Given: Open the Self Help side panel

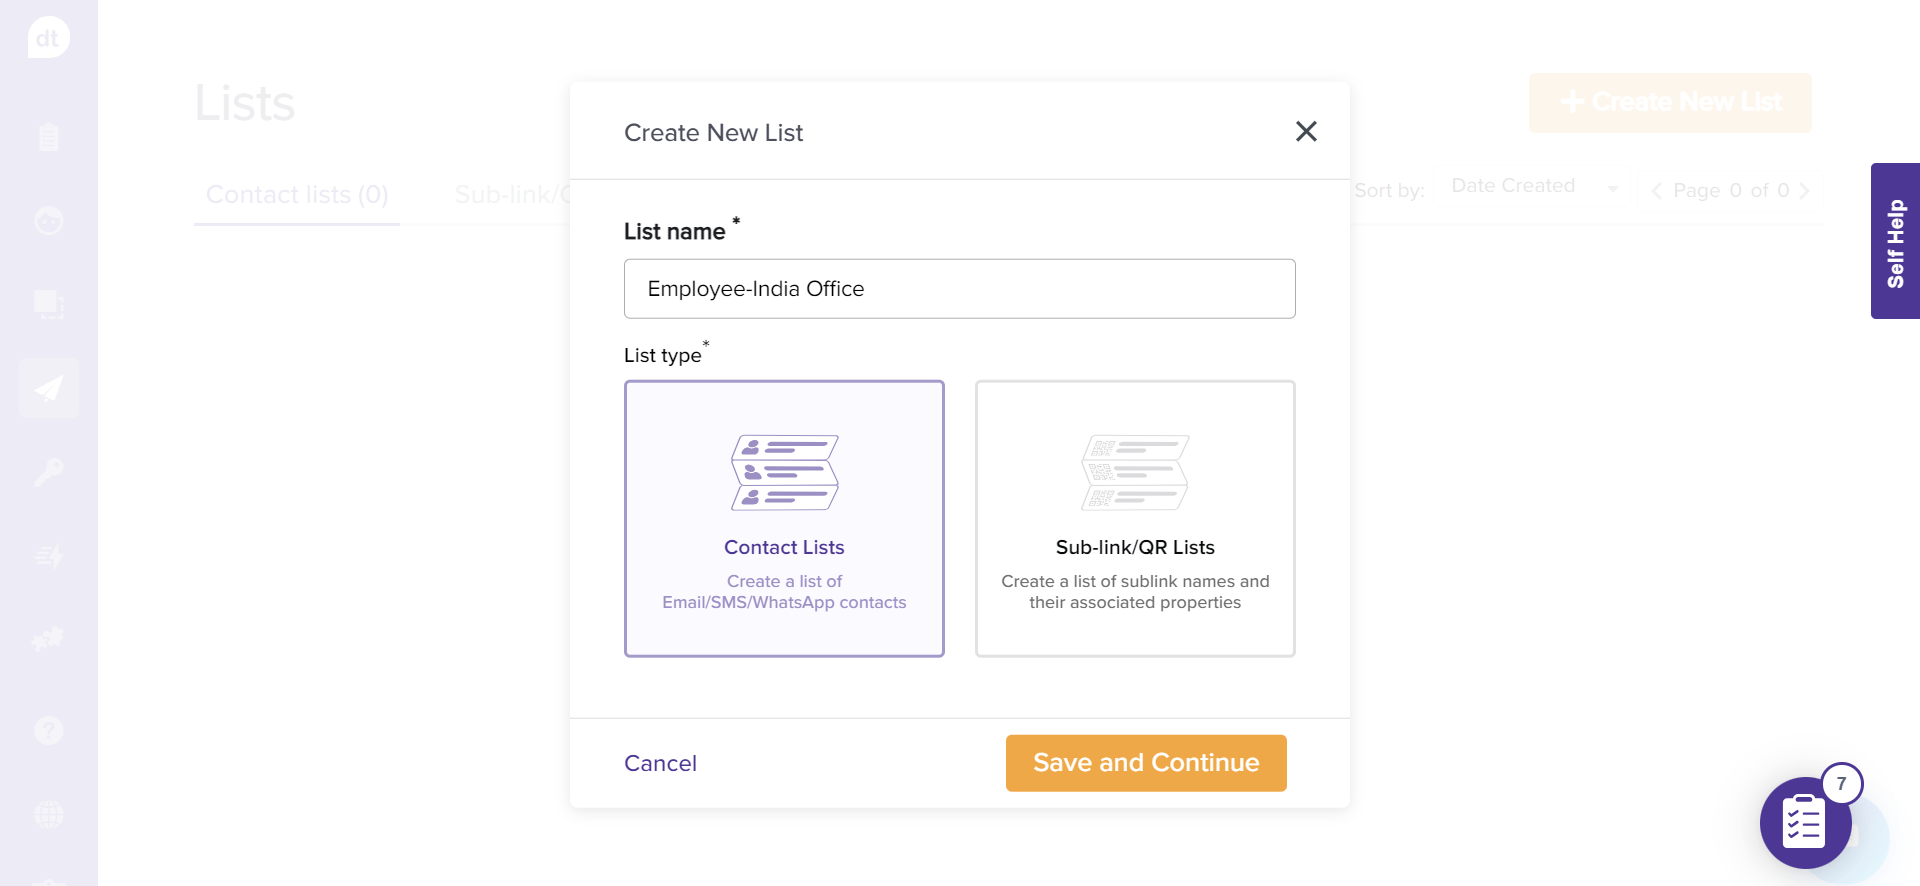Looking at the screenshot, I should pos(1895,241).
